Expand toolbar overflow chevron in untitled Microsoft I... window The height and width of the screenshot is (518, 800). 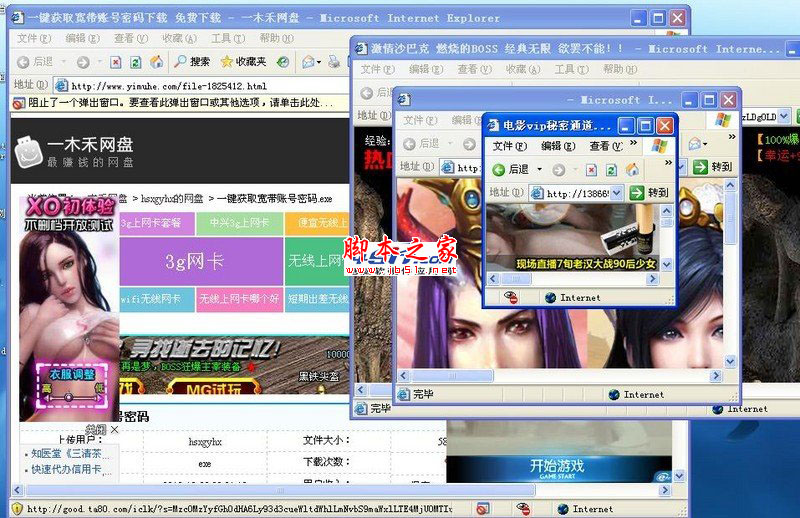(x=732, y=137)
